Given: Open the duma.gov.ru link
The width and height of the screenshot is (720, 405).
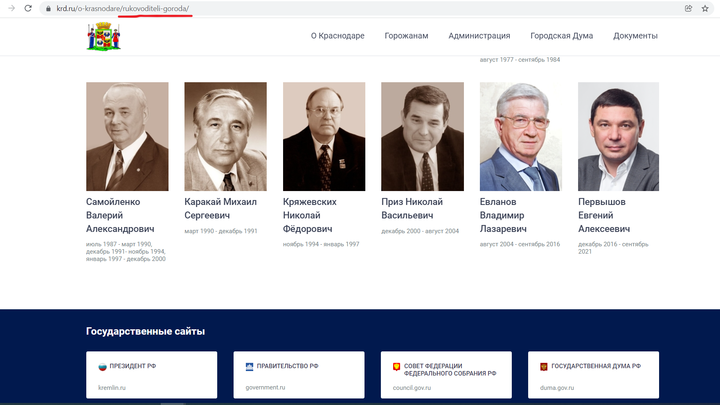Looking at the screenshot, I should (x=557, y=388).
